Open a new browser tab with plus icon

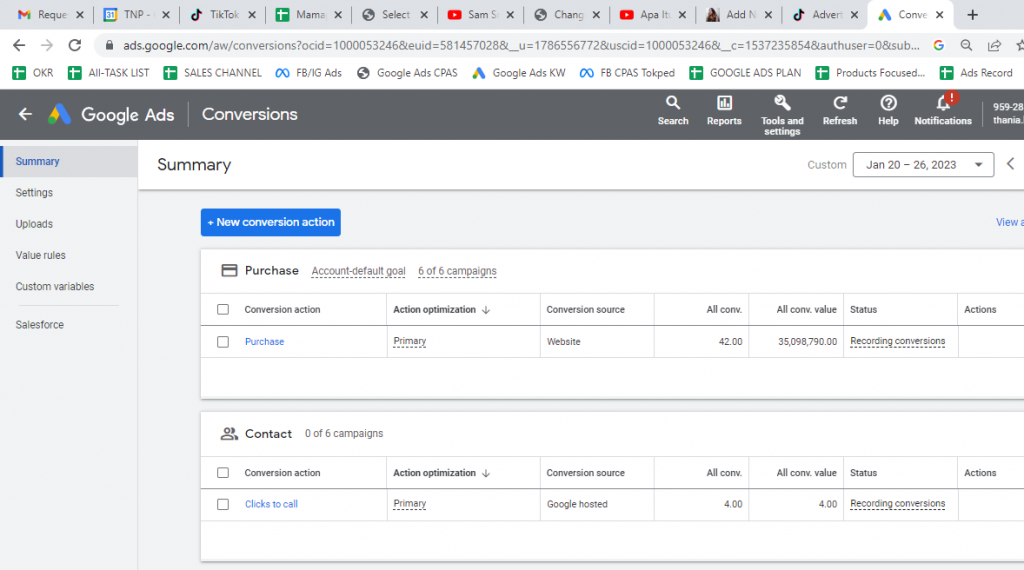972,14
